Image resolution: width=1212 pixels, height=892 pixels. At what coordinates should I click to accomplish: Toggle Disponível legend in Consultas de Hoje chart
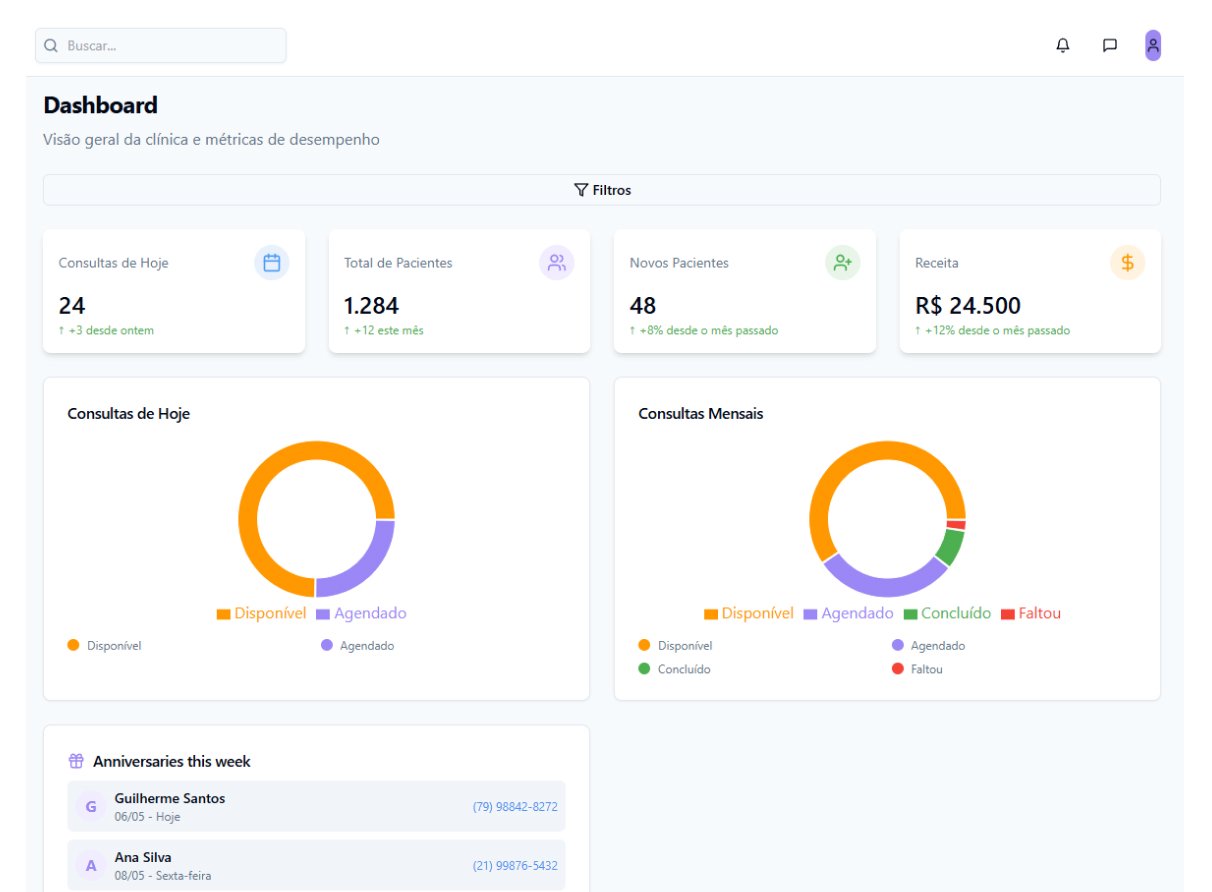[x=262, y=613]
